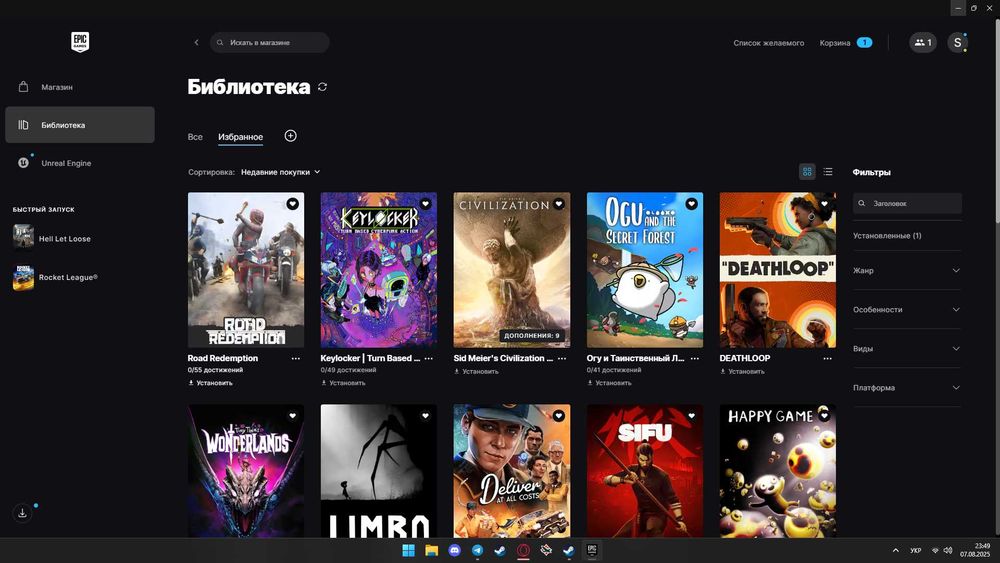Click the library vertical scrollbar
This screenshot has height=563, width=1000.
(996, 121)
